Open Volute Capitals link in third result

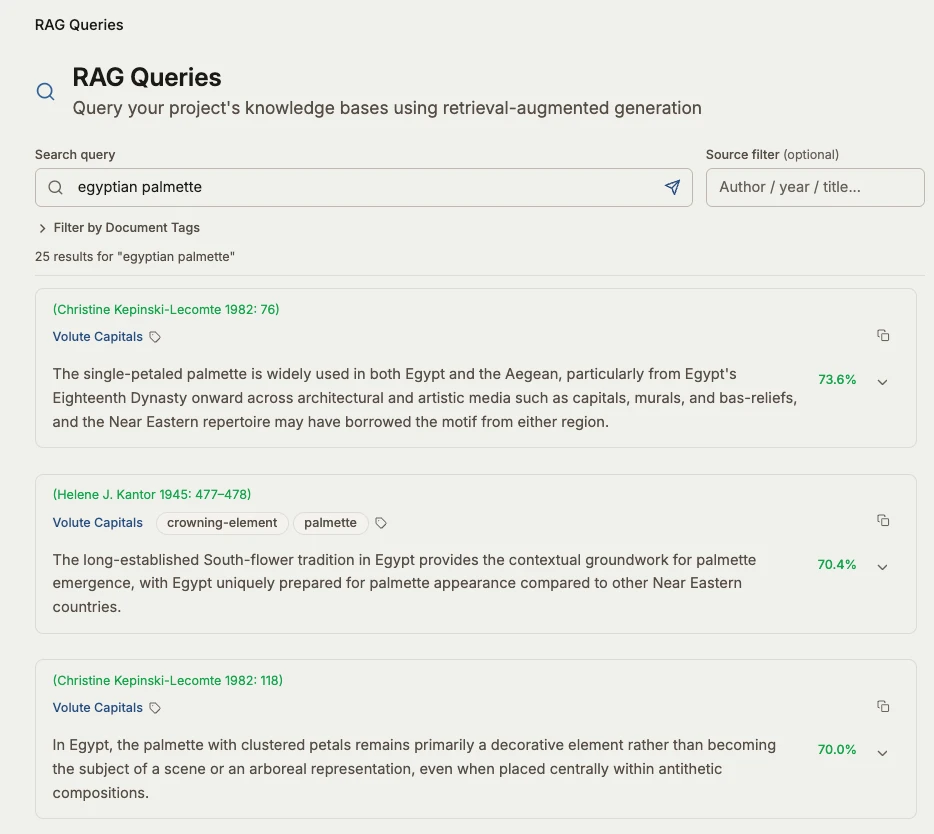(x=98, y=708)
